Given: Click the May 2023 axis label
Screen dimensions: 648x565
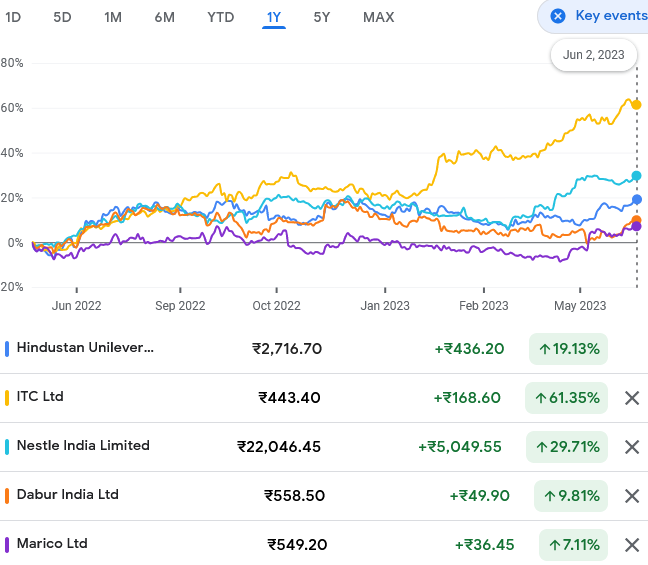Looking at the screenshot, I should pyautogui.click(x=580, y=306).
